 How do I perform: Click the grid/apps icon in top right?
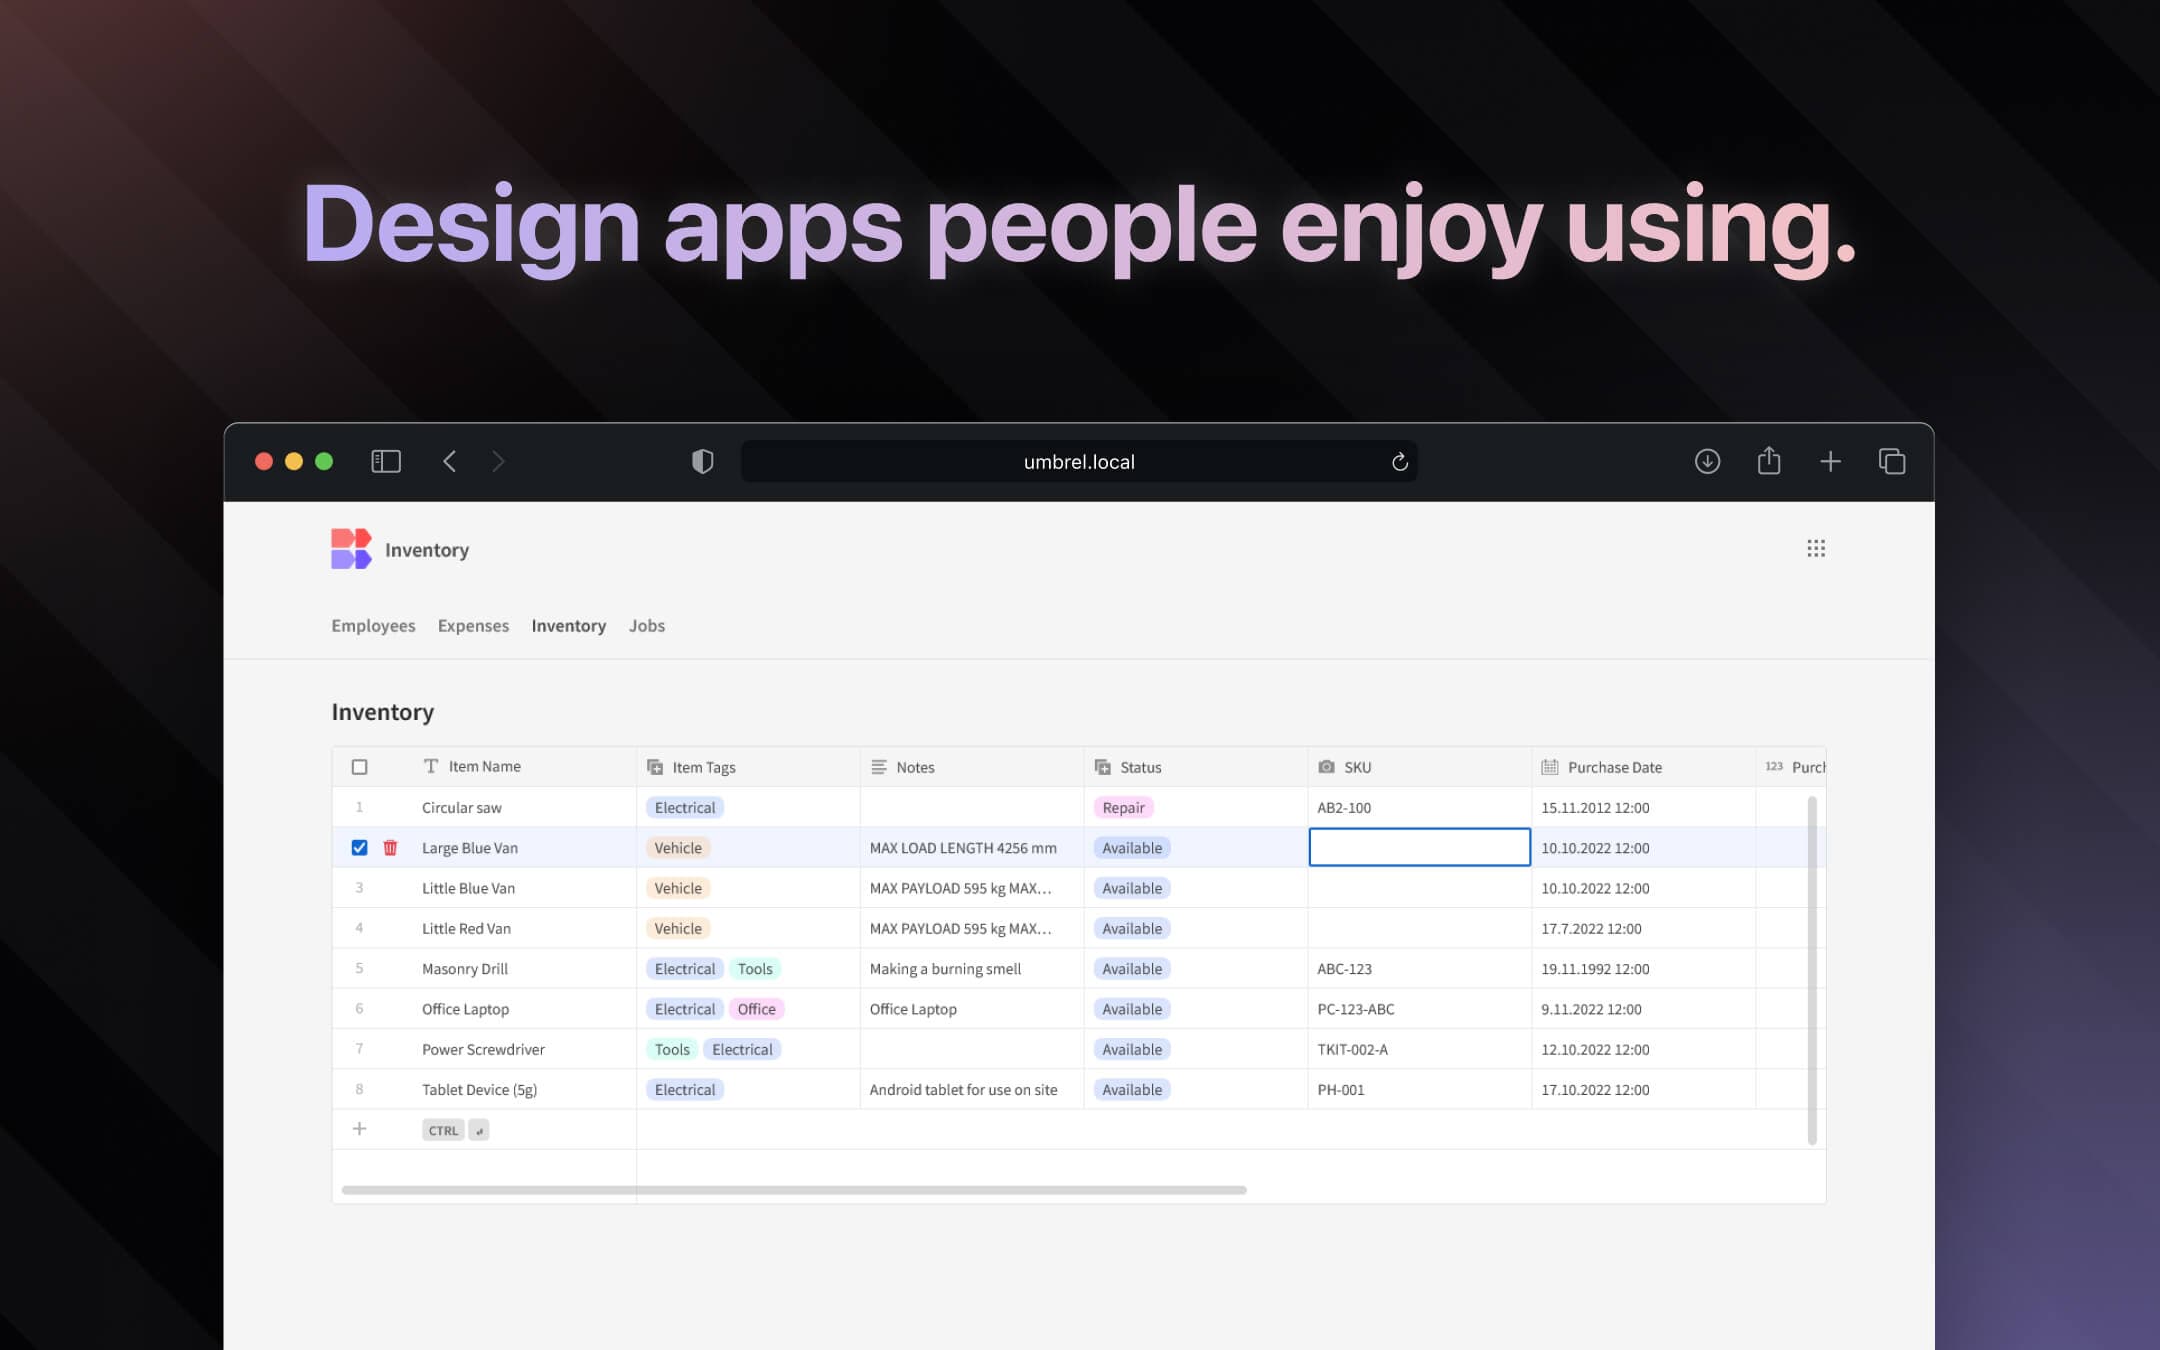coord(1815,547)
